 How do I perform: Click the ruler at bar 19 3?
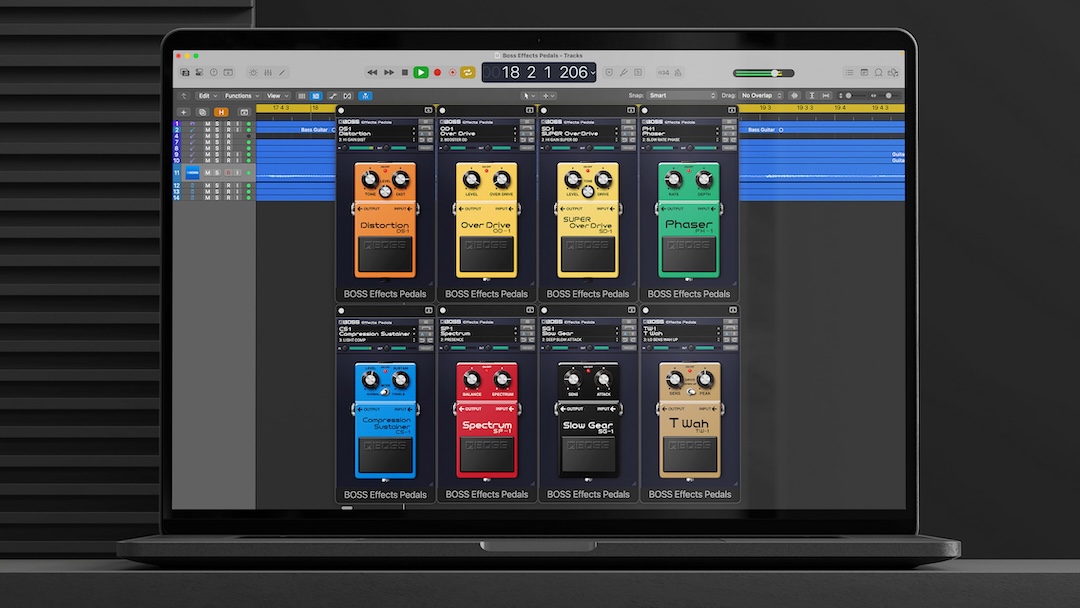click(x=765, y=108)
